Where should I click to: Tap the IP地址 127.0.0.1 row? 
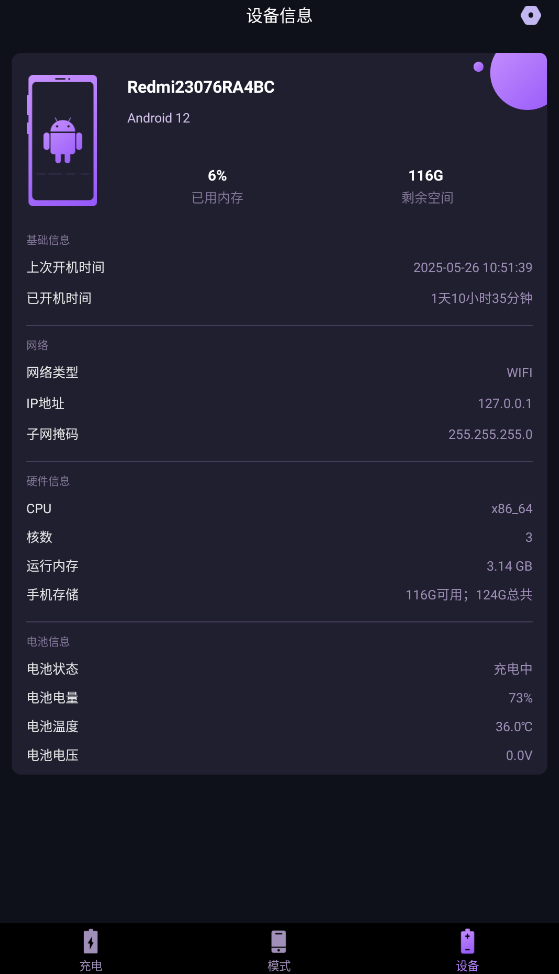pyautogui.click(x=280, y=404)
